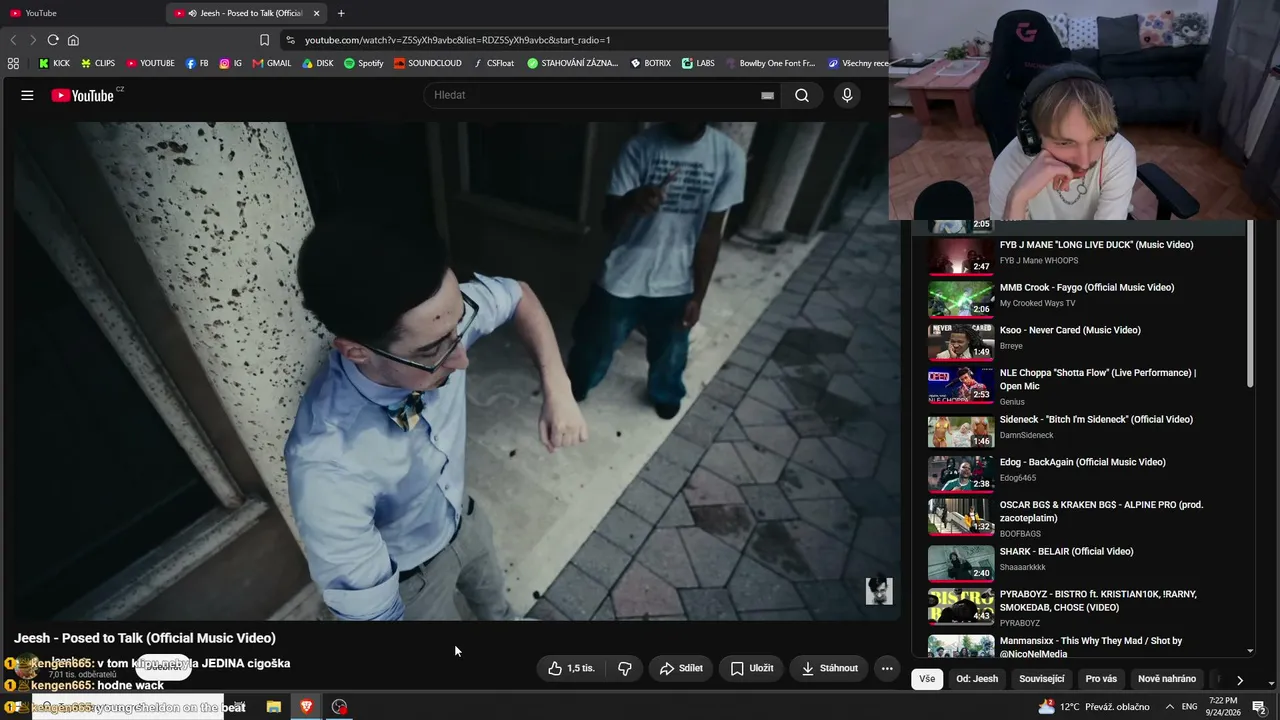1280x720 pixels.
Task: Share the video via Sdílet button
Action: tap(681, 668)
